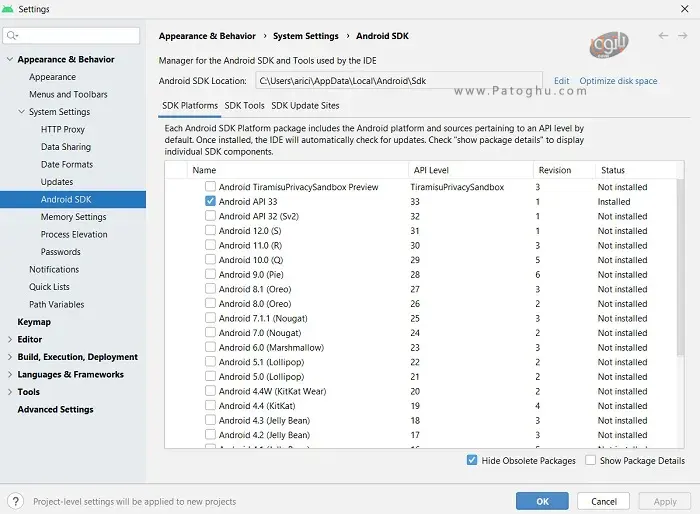Select Data Sharing settings
Screen dimensions: 700x514
click(66, 146)
